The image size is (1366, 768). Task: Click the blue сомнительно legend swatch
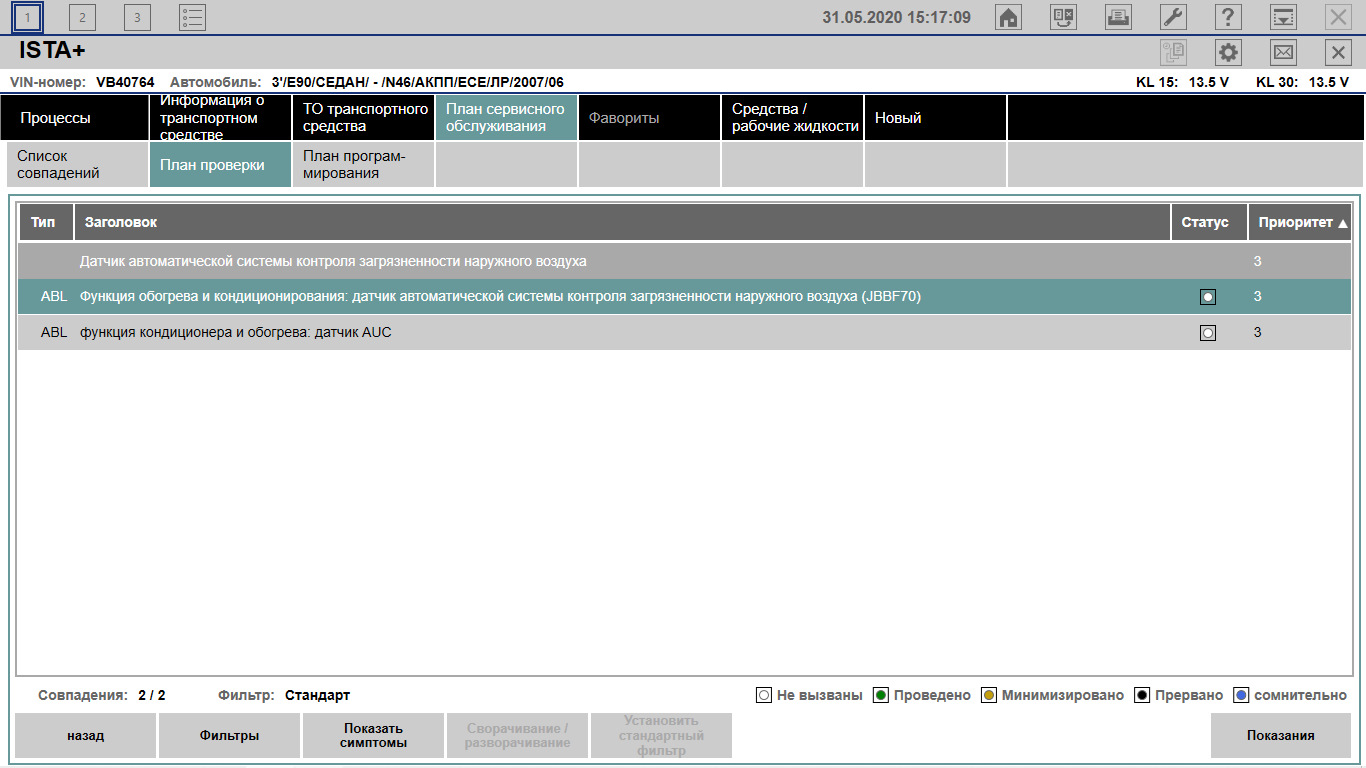point(1241,695)
